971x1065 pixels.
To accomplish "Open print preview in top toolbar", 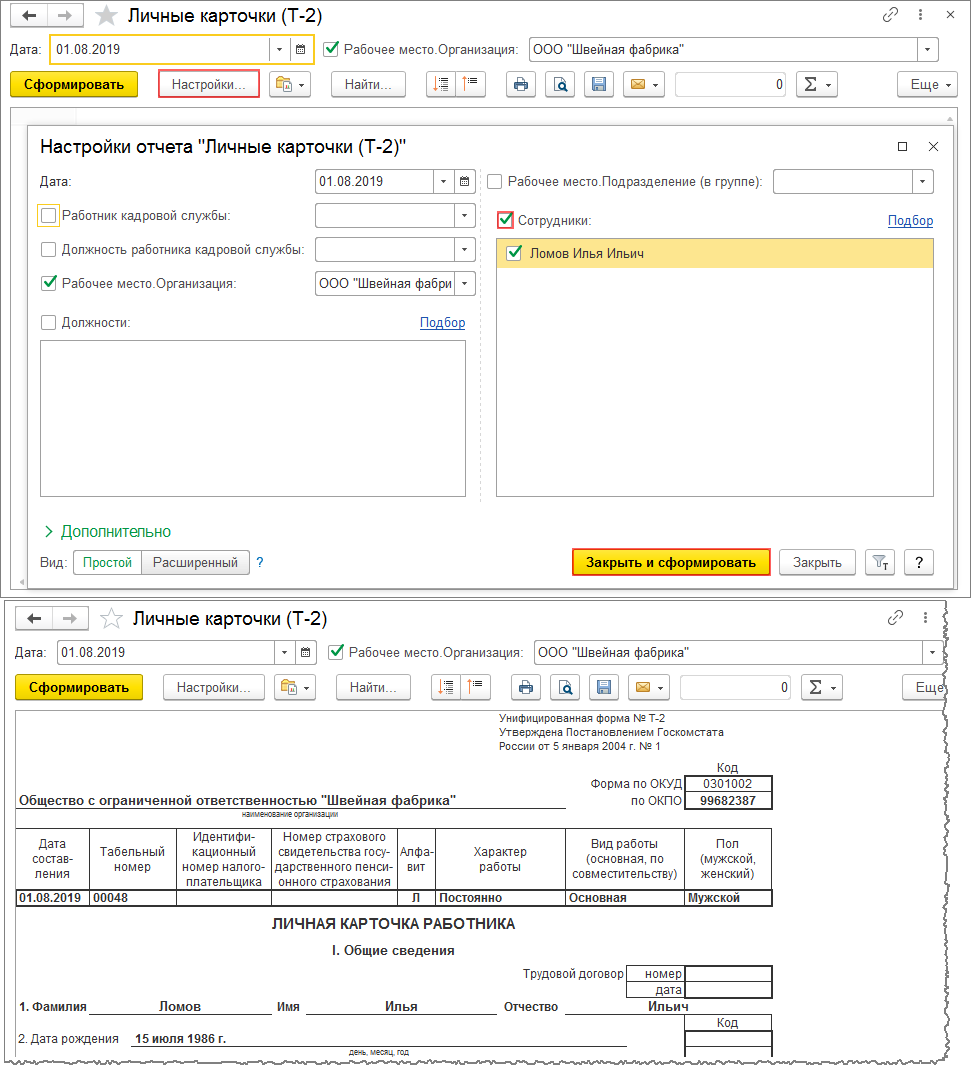I will pos(560,84).
